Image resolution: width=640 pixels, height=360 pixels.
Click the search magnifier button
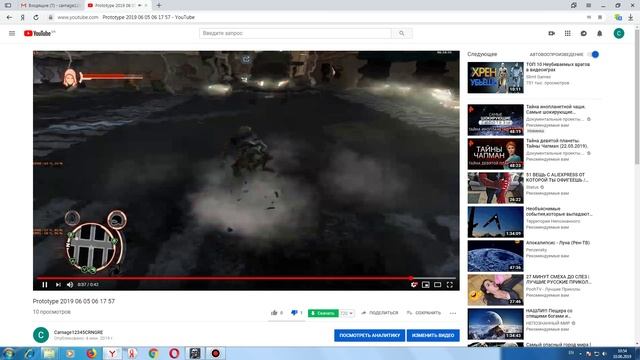tap(402, 33)
